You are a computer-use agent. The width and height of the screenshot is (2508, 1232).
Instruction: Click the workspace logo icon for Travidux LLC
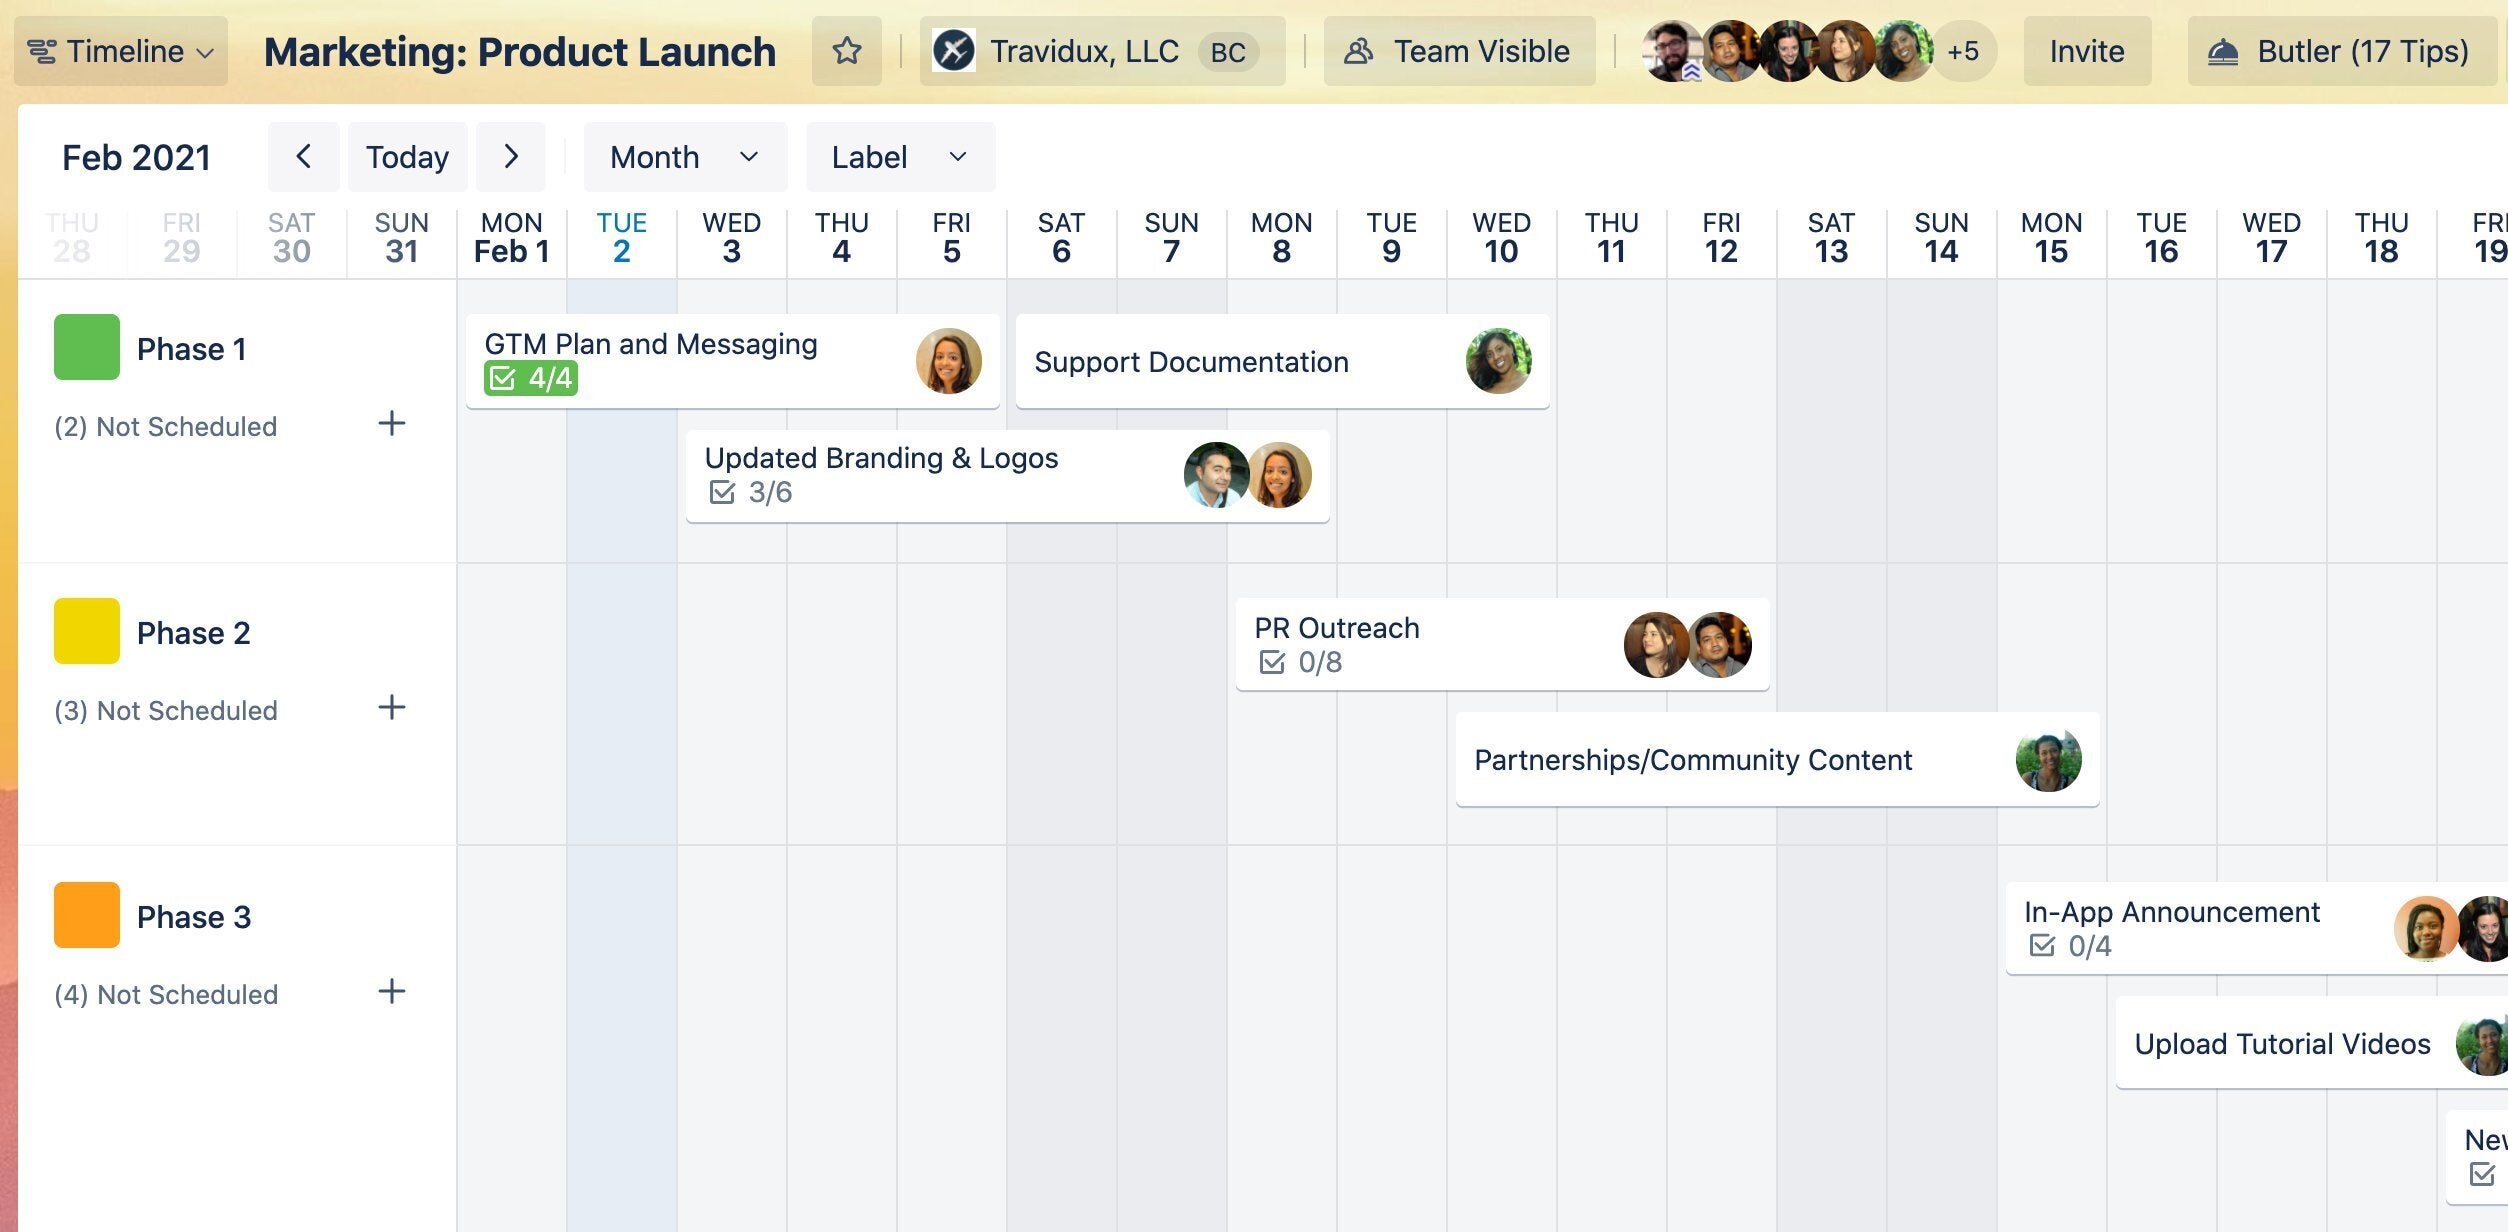pos(953,50)
